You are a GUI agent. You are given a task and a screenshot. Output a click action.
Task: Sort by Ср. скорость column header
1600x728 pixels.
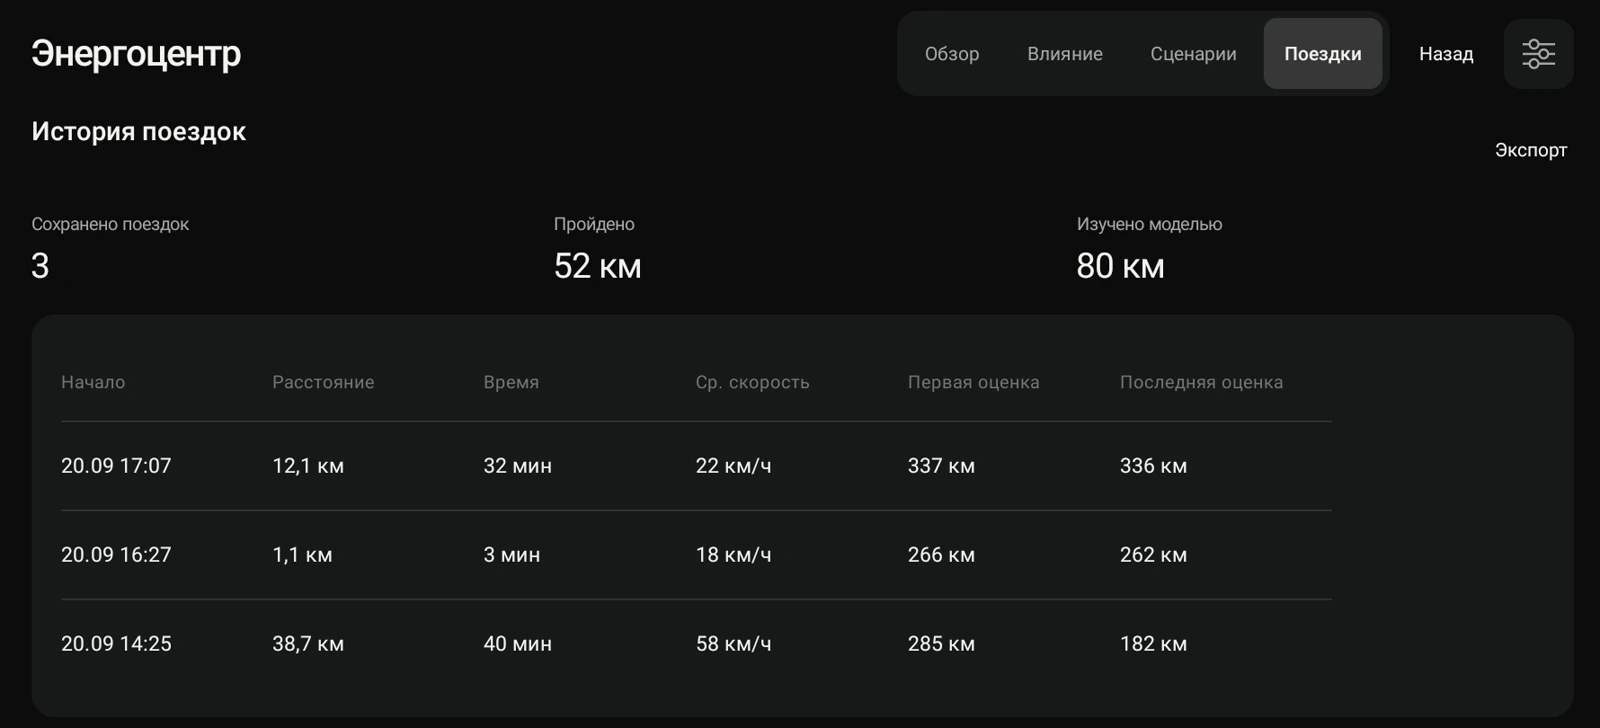752,382
